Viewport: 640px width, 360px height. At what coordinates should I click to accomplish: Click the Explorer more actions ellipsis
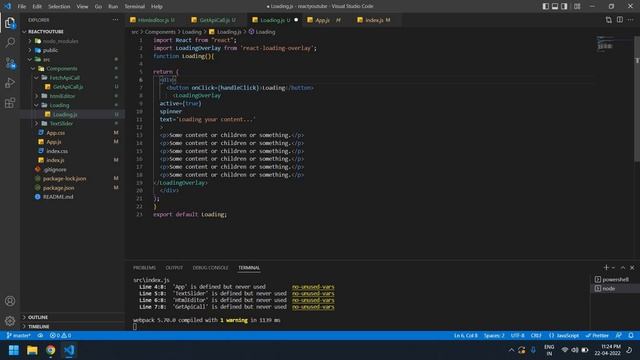point(116,20)
